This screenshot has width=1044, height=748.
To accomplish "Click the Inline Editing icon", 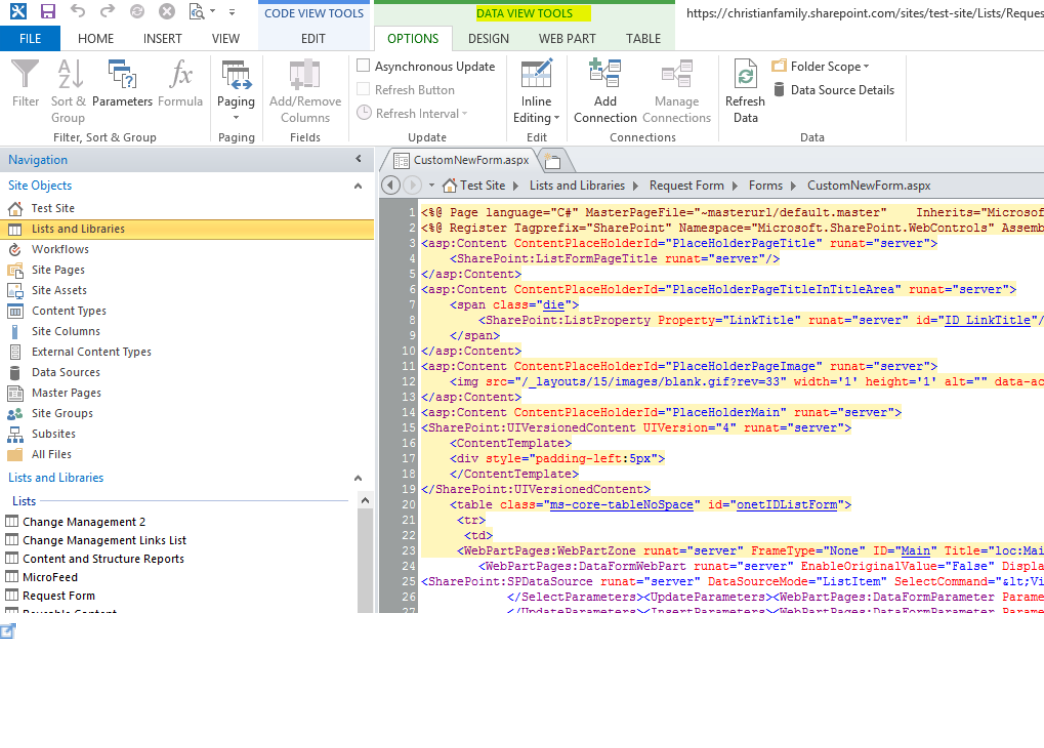I will pyautogui.click(x=536, y=76).
